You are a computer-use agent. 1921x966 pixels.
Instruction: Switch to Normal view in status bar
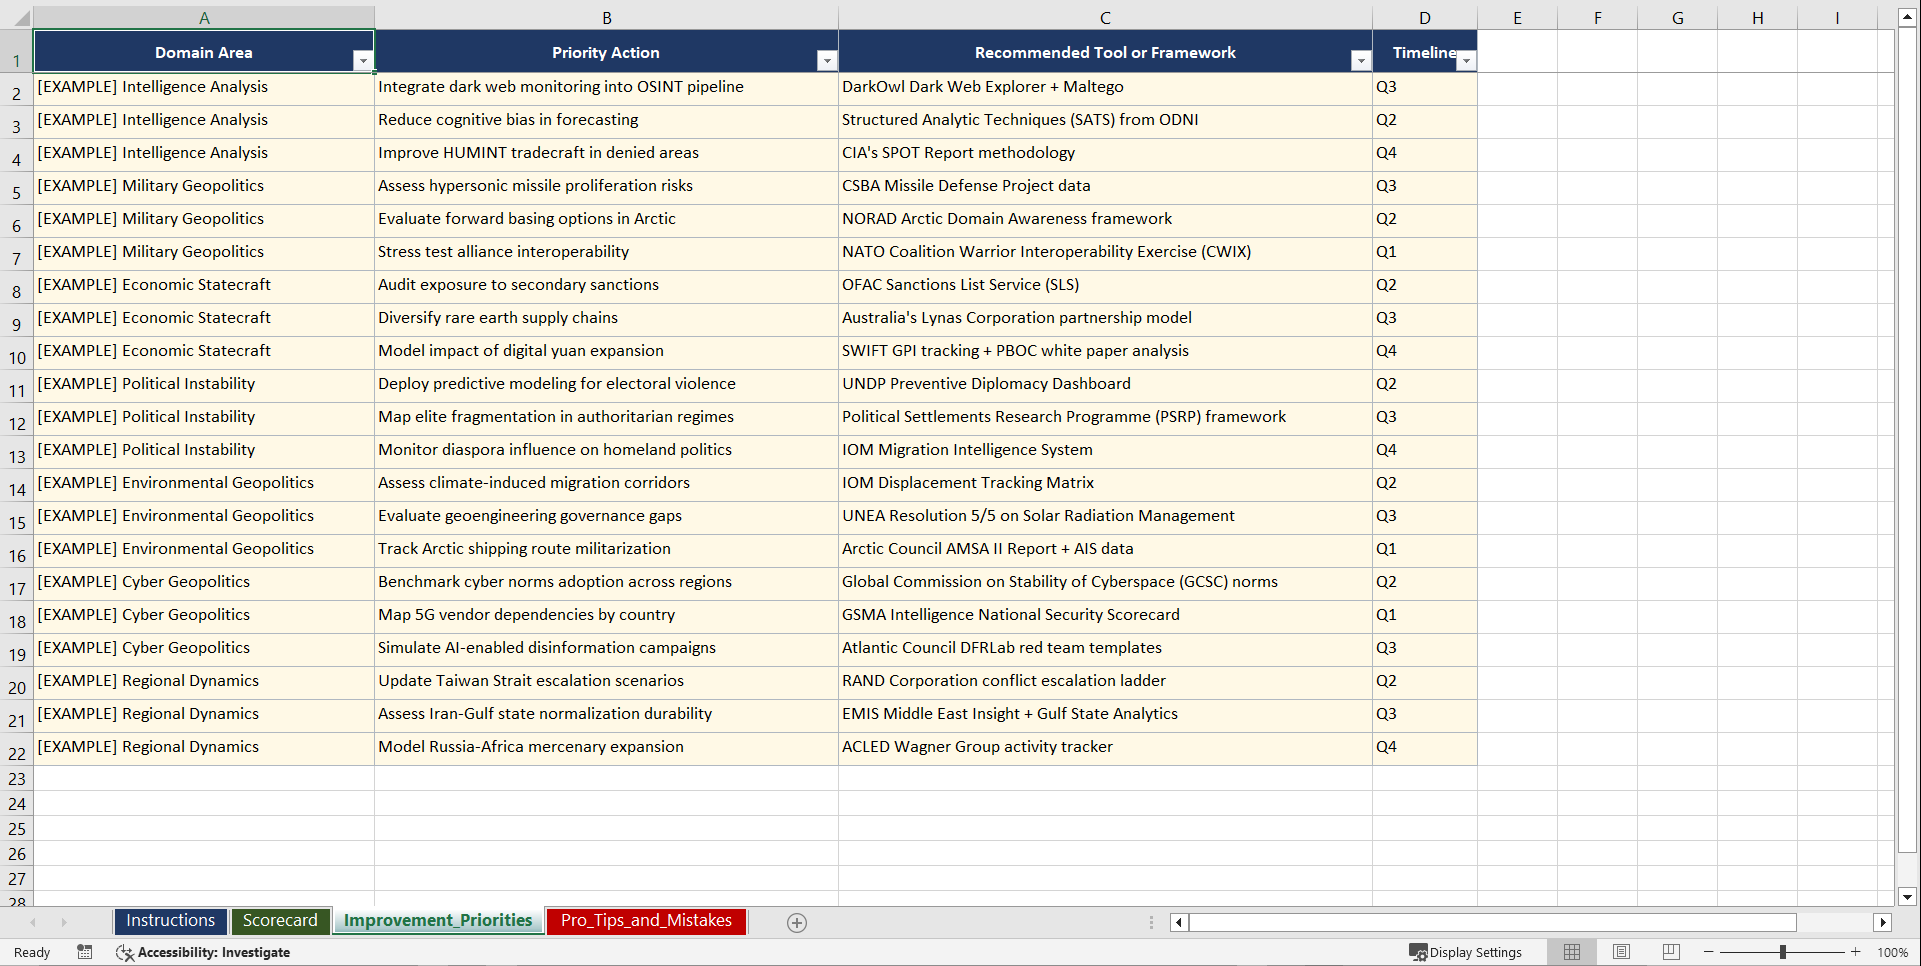1571,952
